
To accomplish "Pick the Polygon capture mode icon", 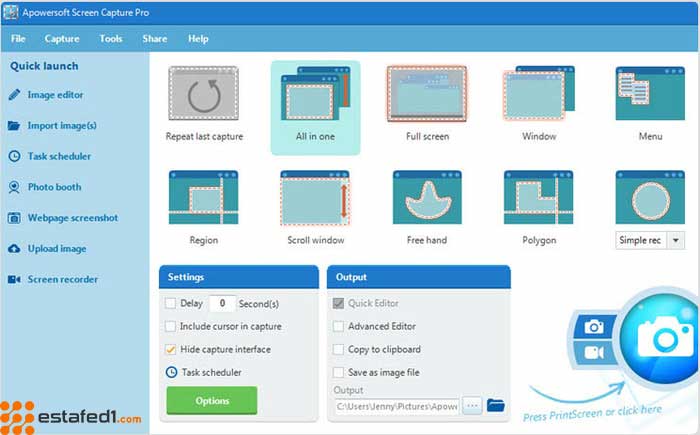I will pyautogui.click(x=538, y=198).
